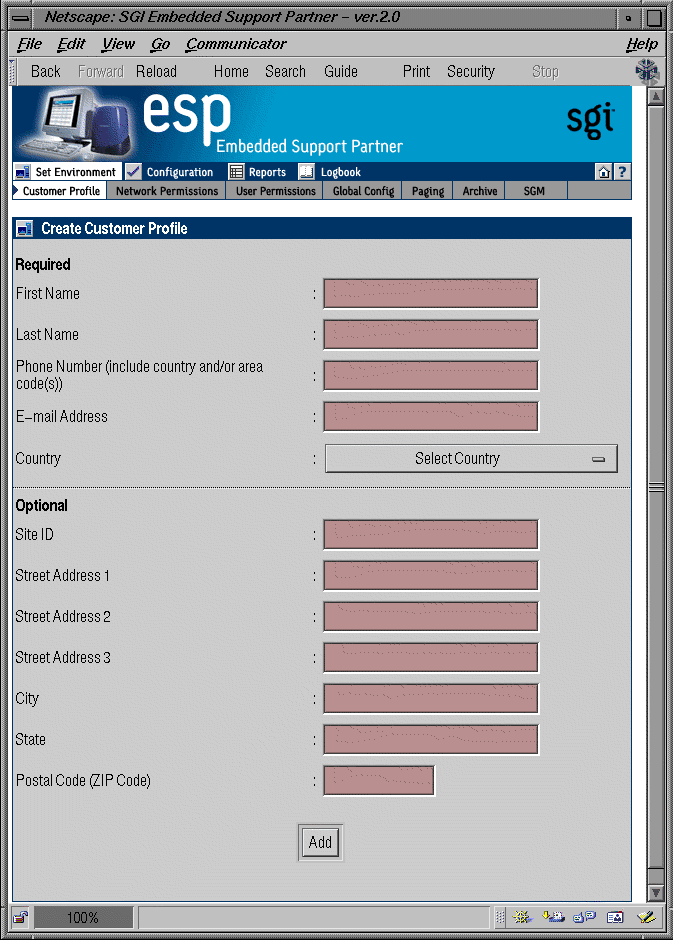Click the Add button
673x940 pixels.
(320, 842)
